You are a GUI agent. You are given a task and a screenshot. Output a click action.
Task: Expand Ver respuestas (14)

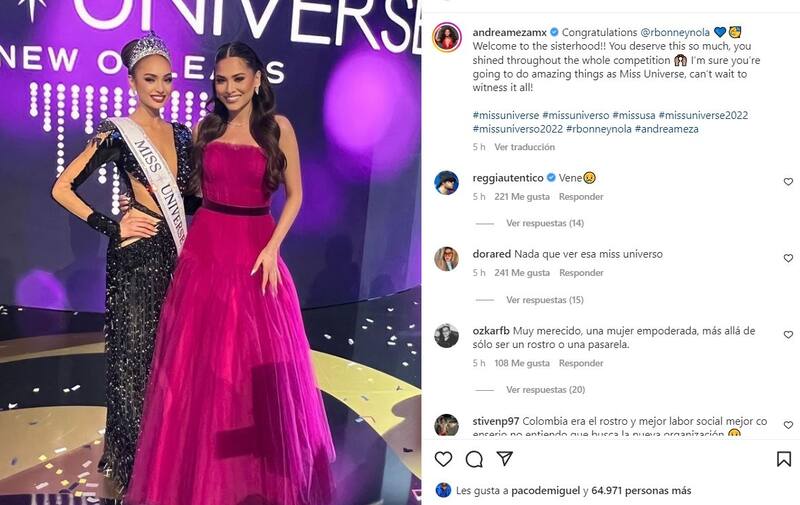point(545,223)
